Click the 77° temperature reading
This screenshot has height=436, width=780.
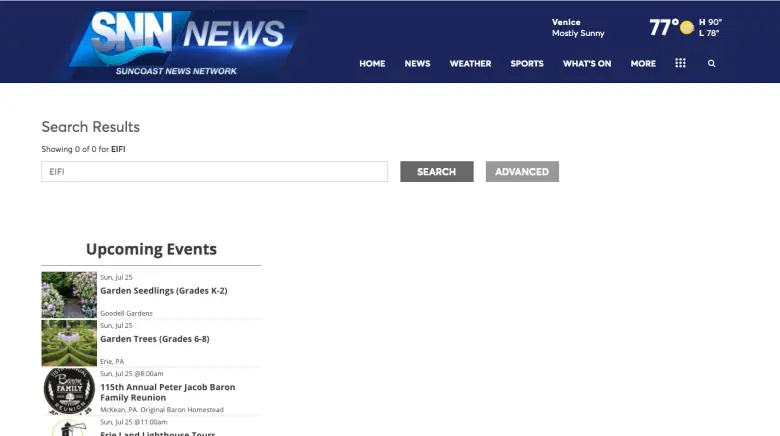click(664, 27)
